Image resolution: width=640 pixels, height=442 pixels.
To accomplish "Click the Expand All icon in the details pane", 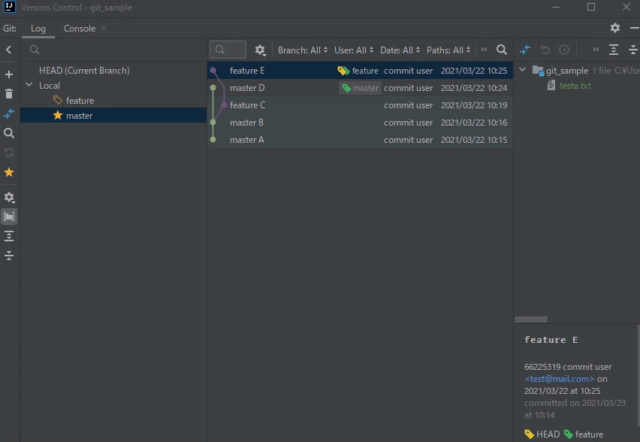I will (x=613, y=50).
